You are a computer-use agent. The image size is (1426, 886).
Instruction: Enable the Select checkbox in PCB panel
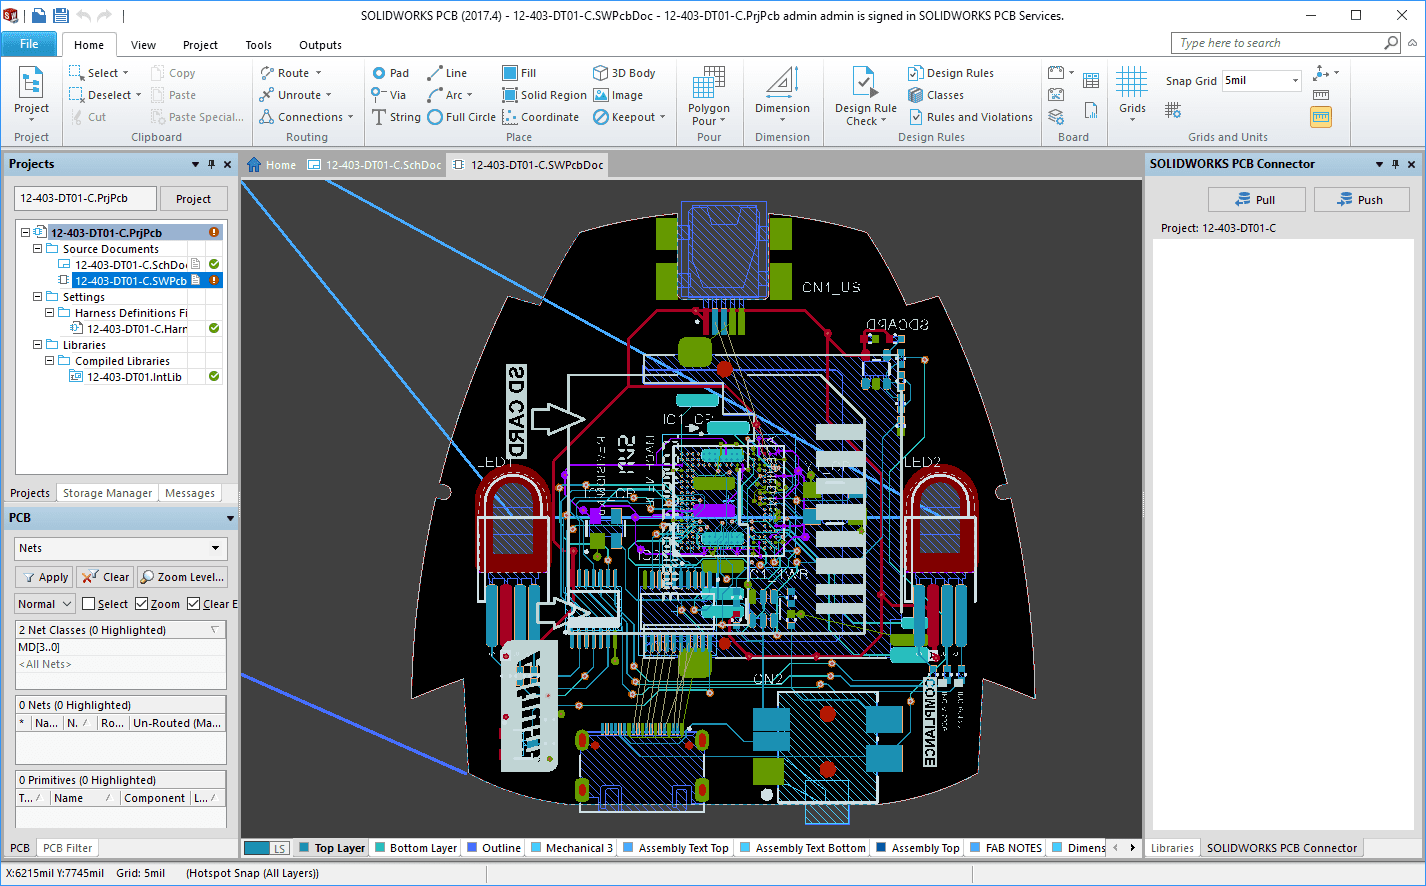coord(89,604)
